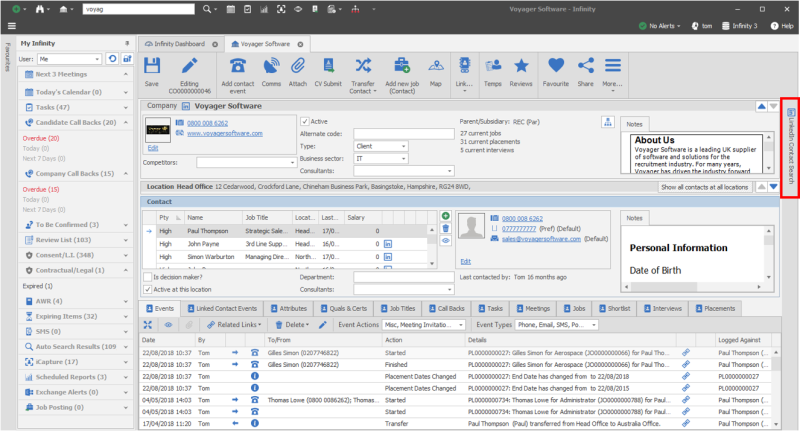Open the Call Backs tab

click(x=450, y=309)
